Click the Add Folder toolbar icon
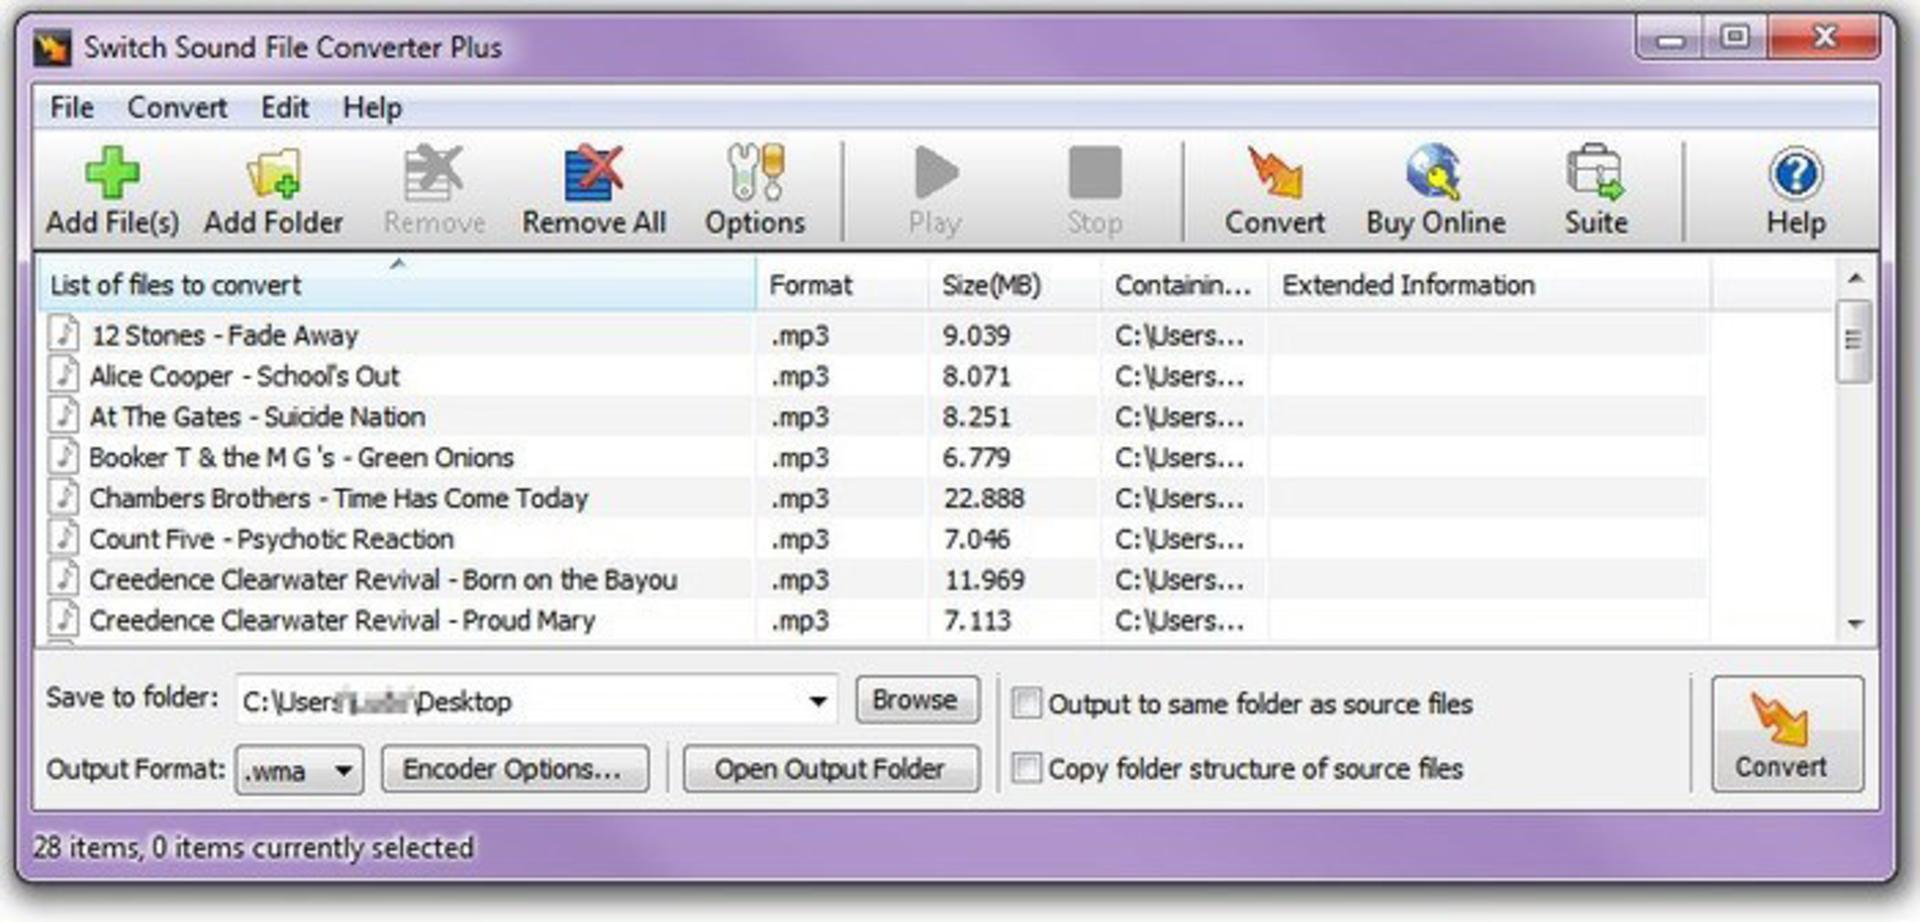This screenshot has height=922, width=1920. point(273,173)
